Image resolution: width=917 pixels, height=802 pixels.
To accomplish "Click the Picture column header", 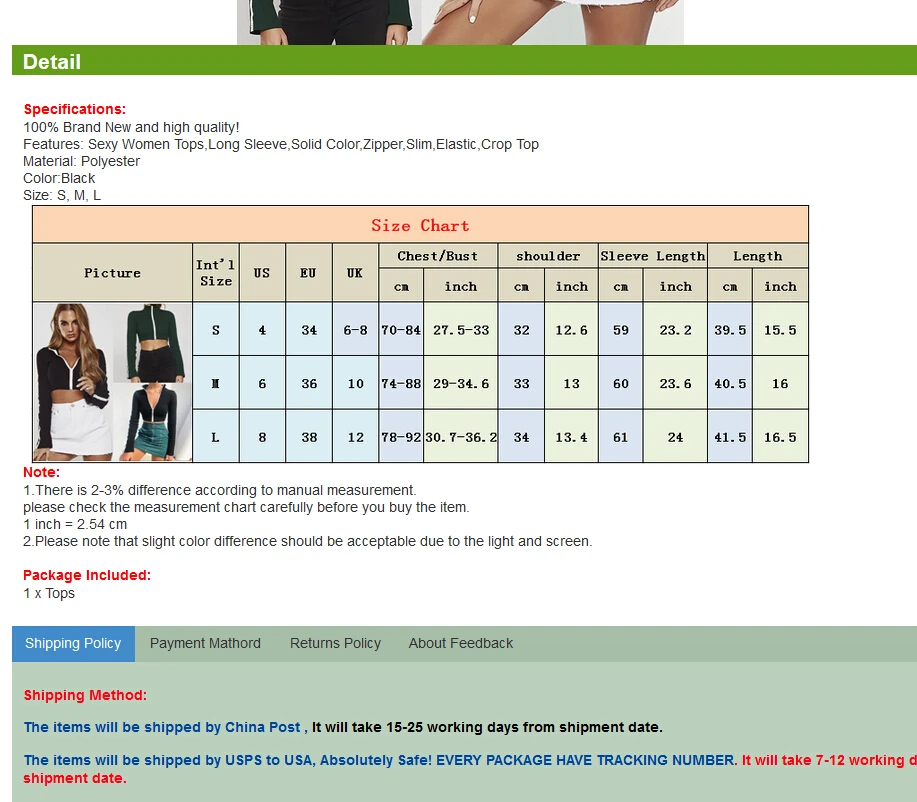I will 112,273.
